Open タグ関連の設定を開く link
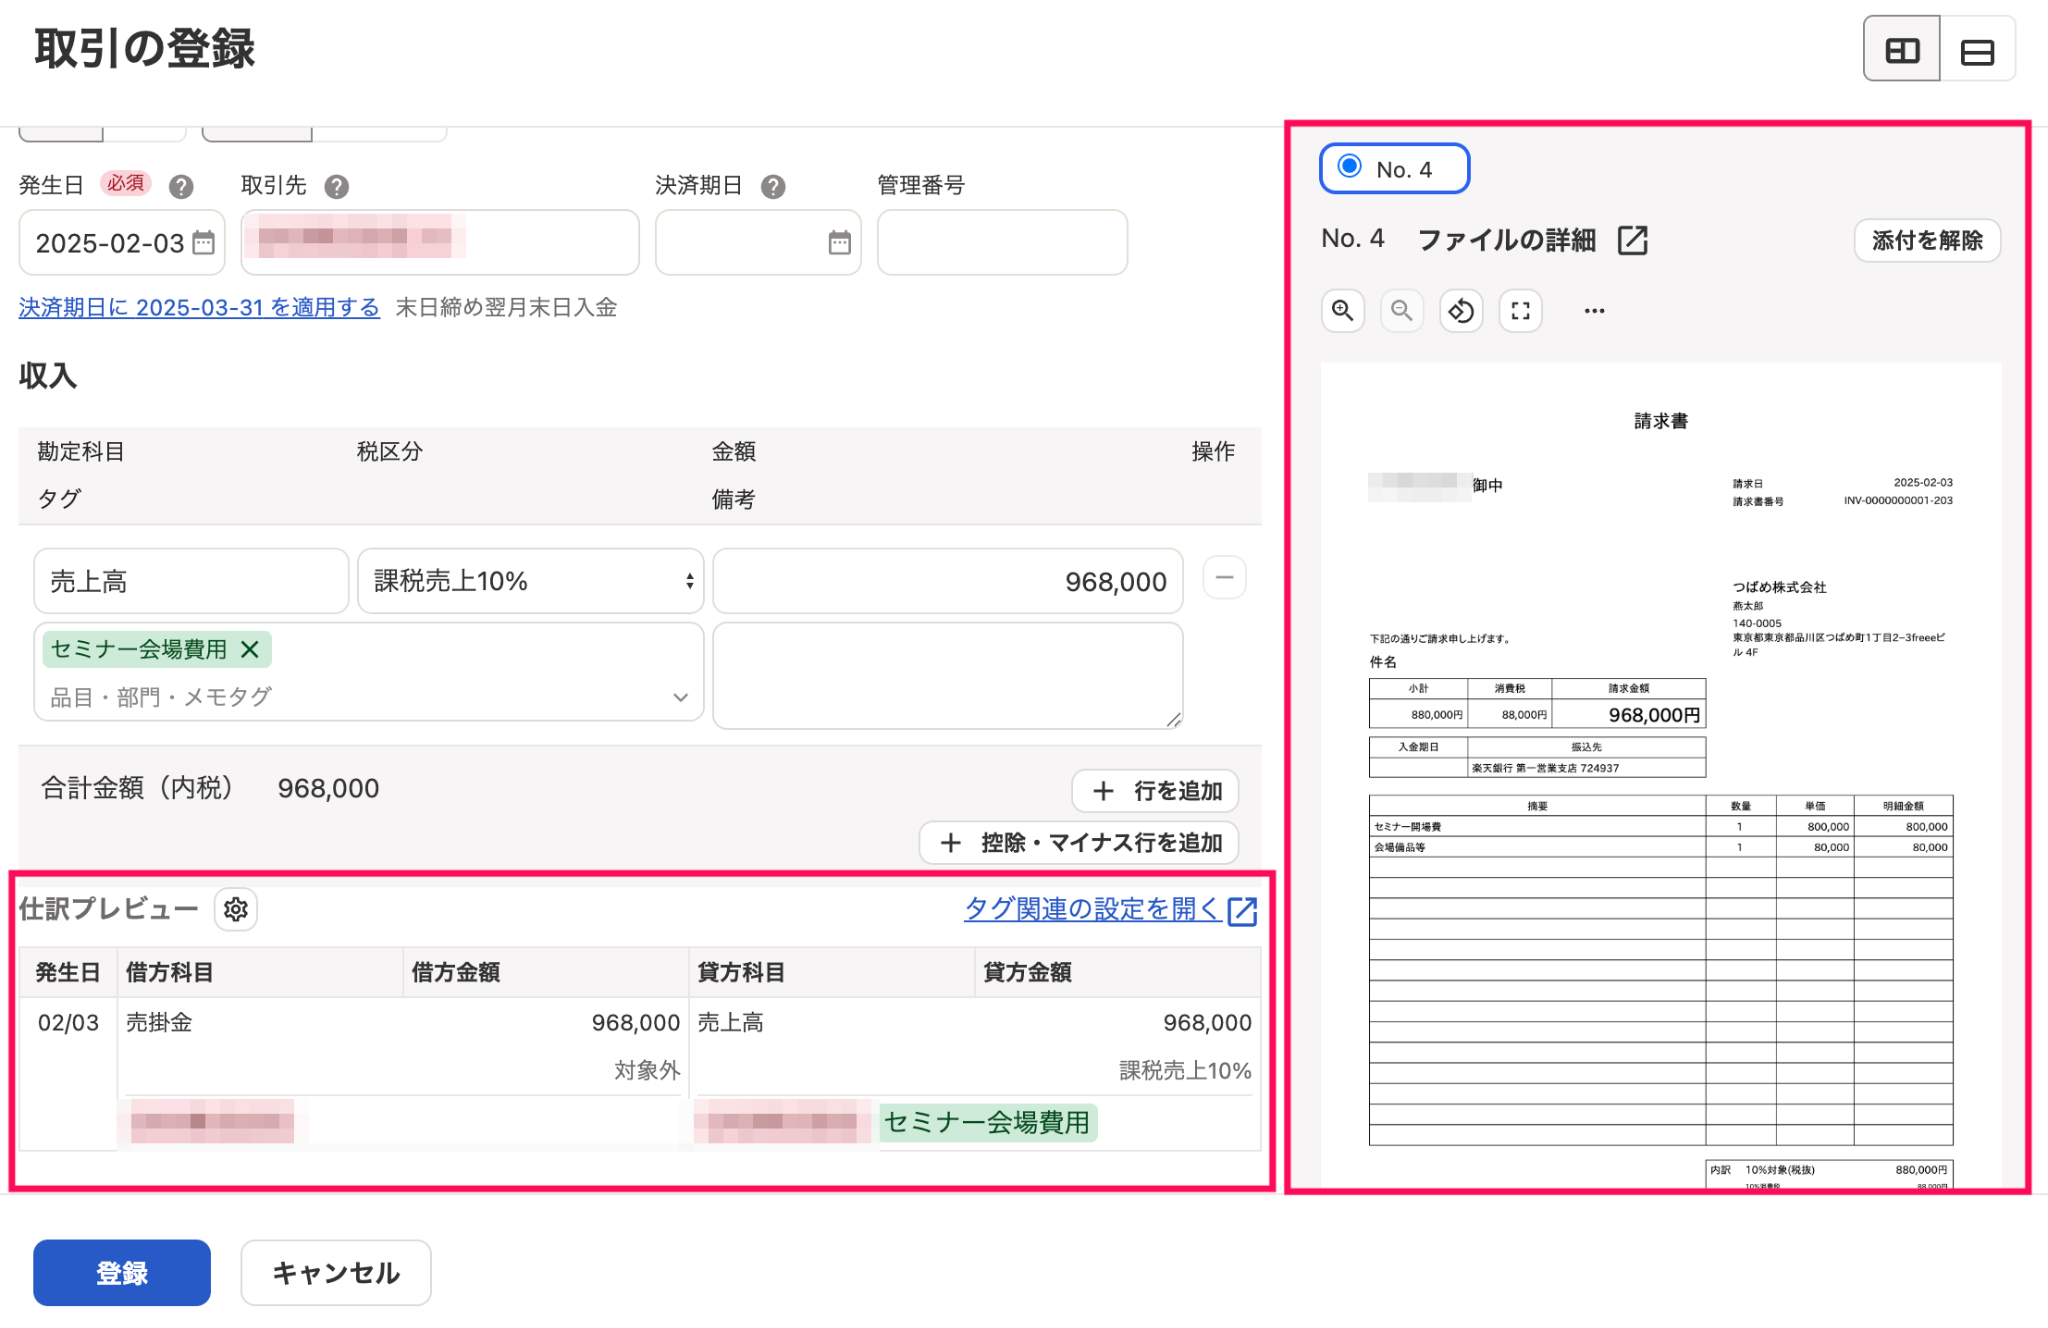Image resolution: width=2048 pixels, height=1328 pixels. [x=1110, y=909]
